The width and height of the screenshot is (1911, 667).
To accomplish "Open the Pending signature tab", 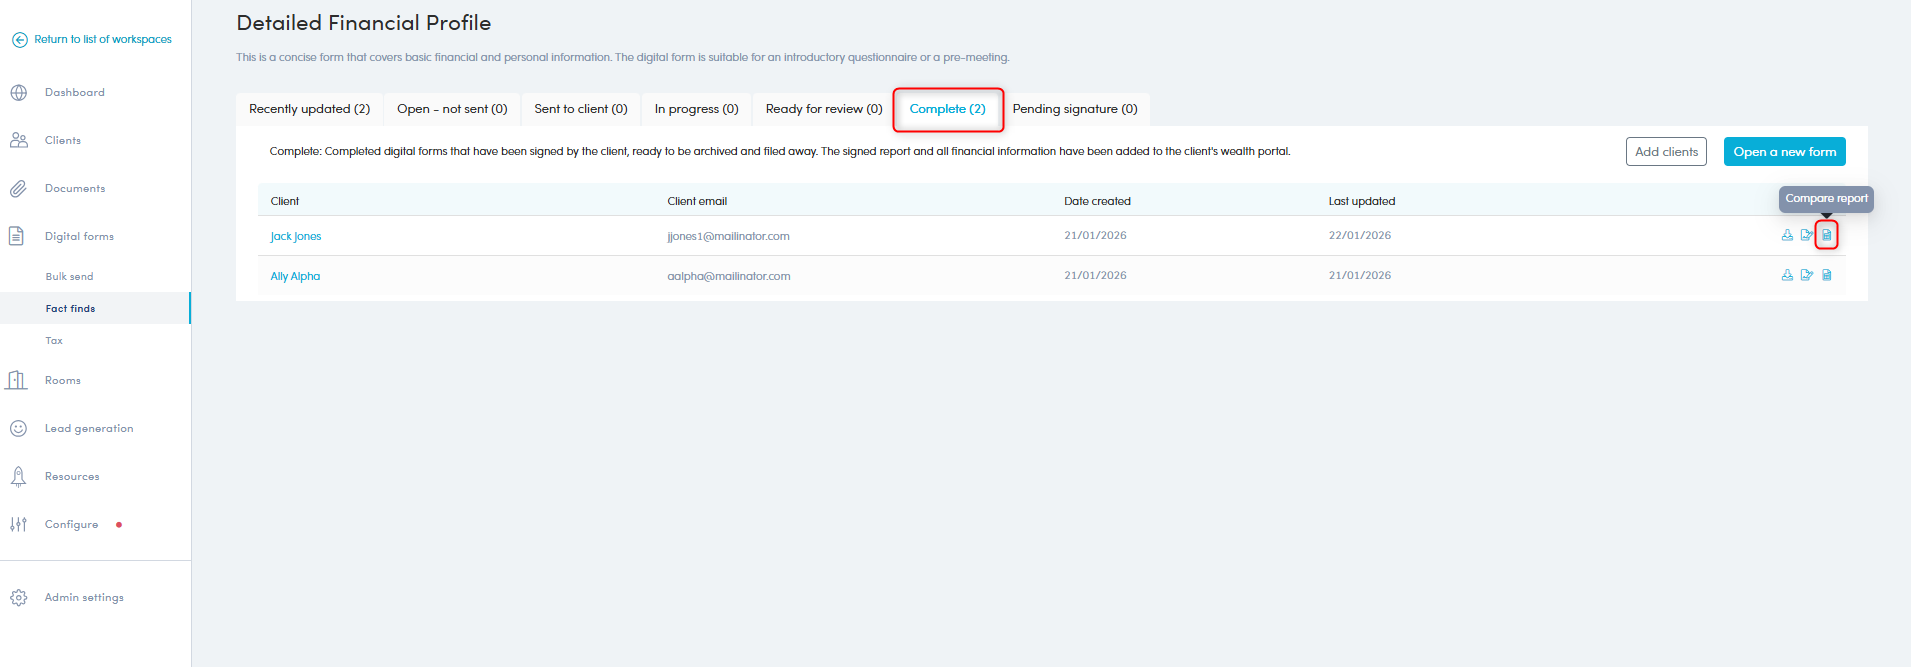I will tap(1074, 109).
